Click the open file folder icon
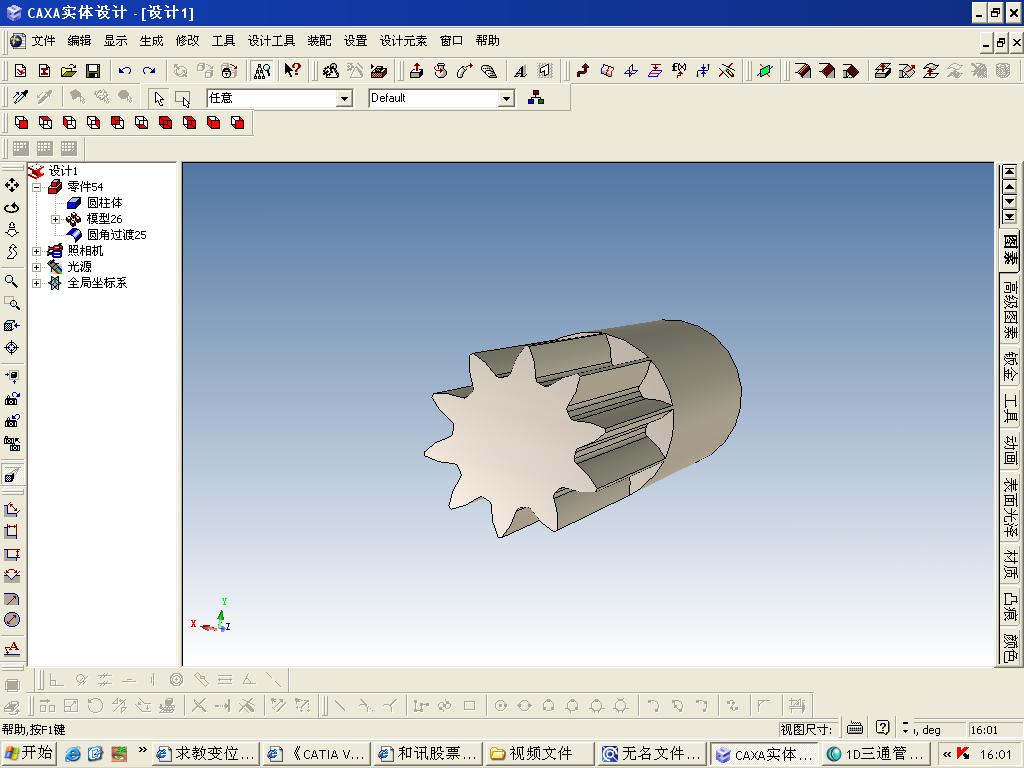This screenshot has height=768, width=1024. click(69, 71)
